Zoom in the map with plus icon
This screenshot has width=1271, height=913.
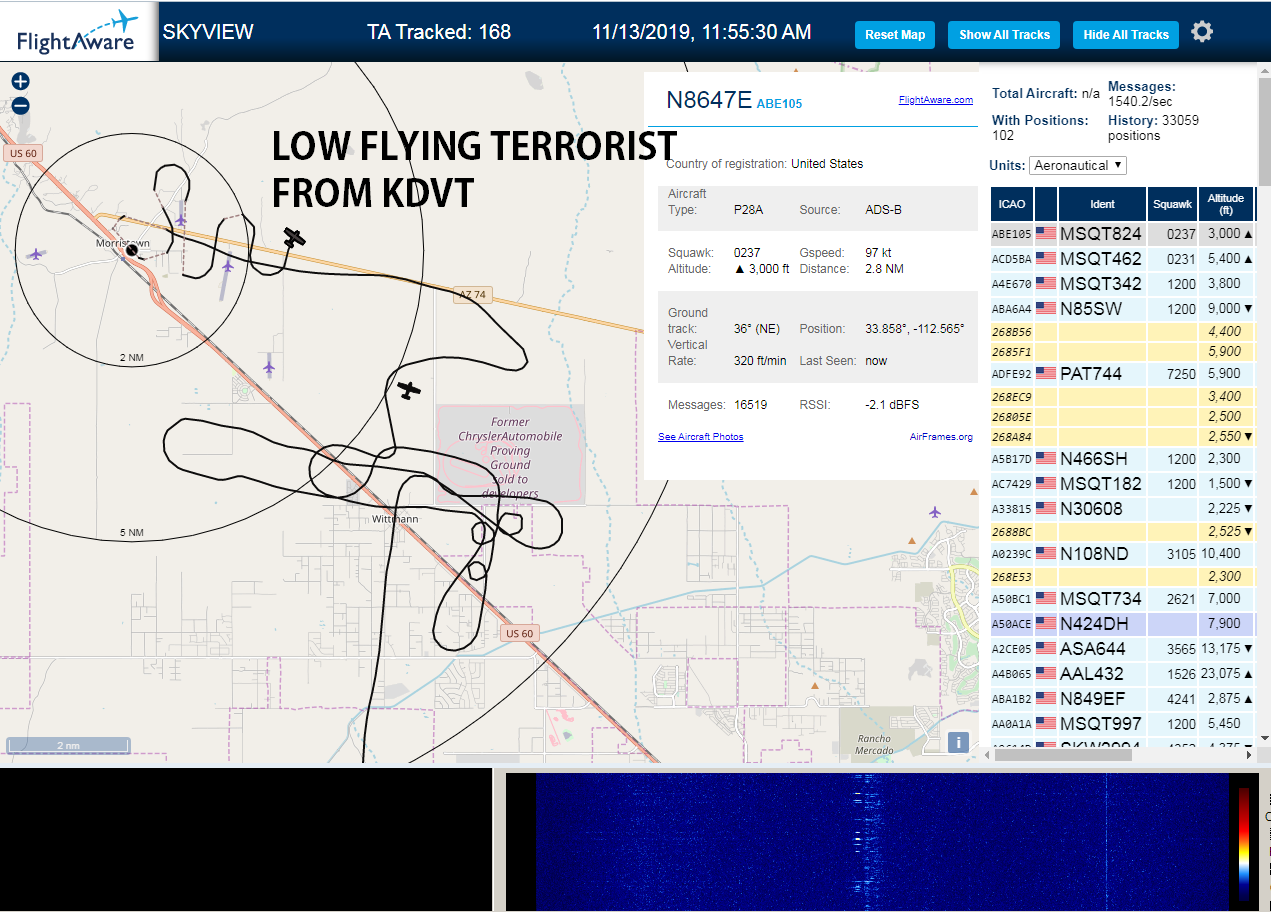click(x=20, y=81)
